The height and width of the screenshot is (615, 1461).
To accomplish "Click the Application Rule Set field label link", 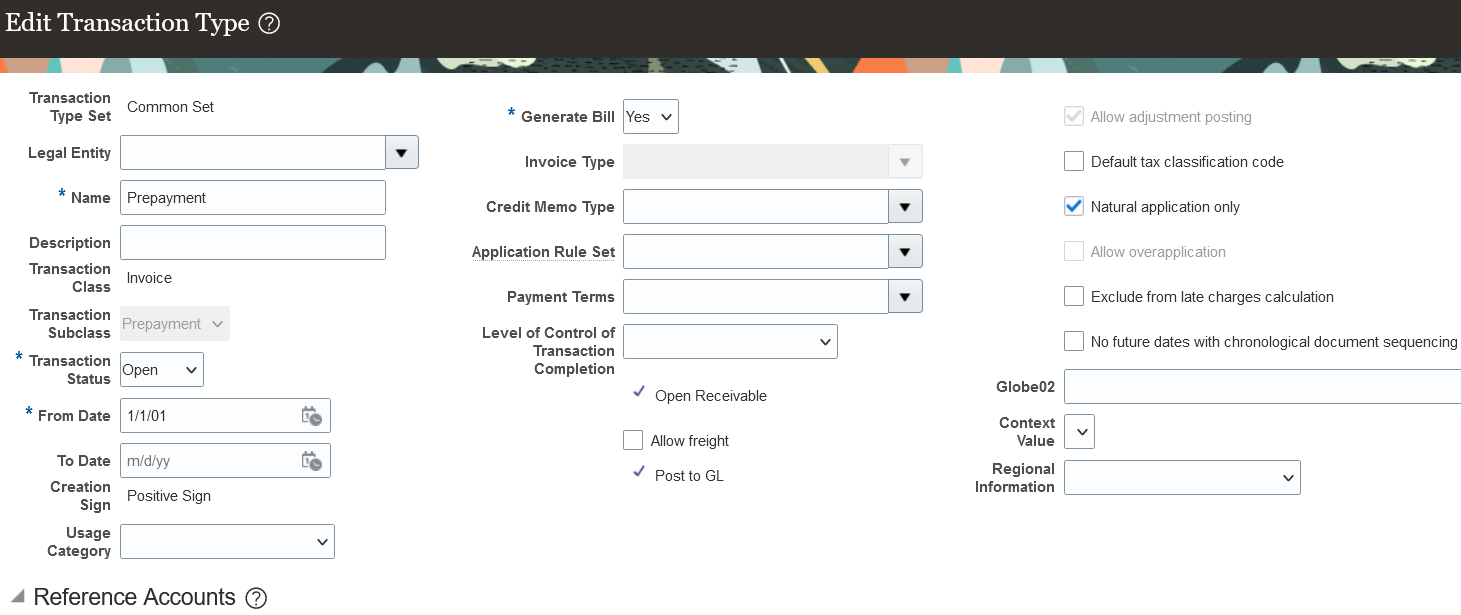I will pyautogui.click(x=543, y=251).
